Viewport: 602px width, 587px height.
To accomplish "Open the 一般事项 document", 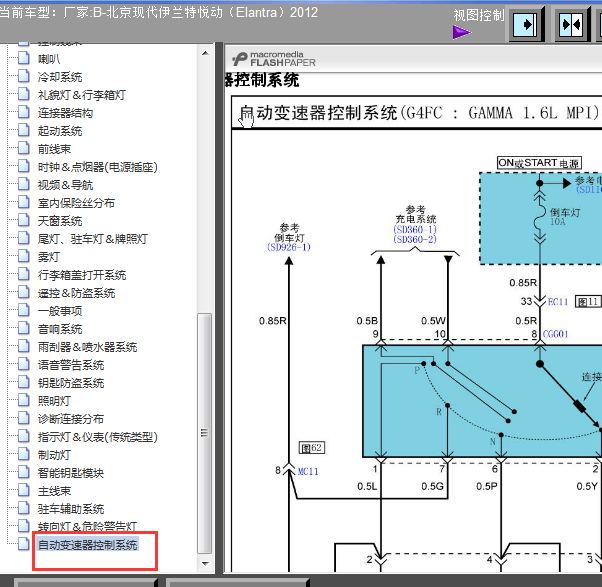I will pyautogui.click(x=60, y=311).
